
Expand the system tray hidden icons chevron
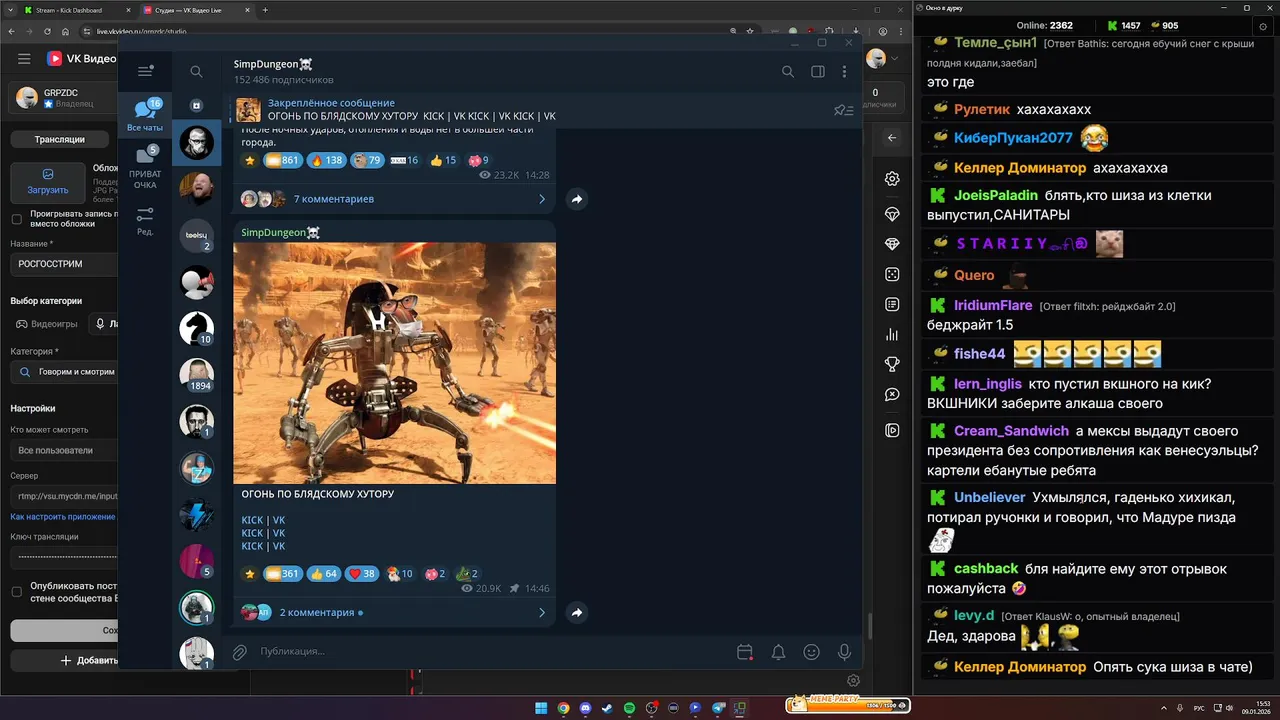[x=1165, y=708]
